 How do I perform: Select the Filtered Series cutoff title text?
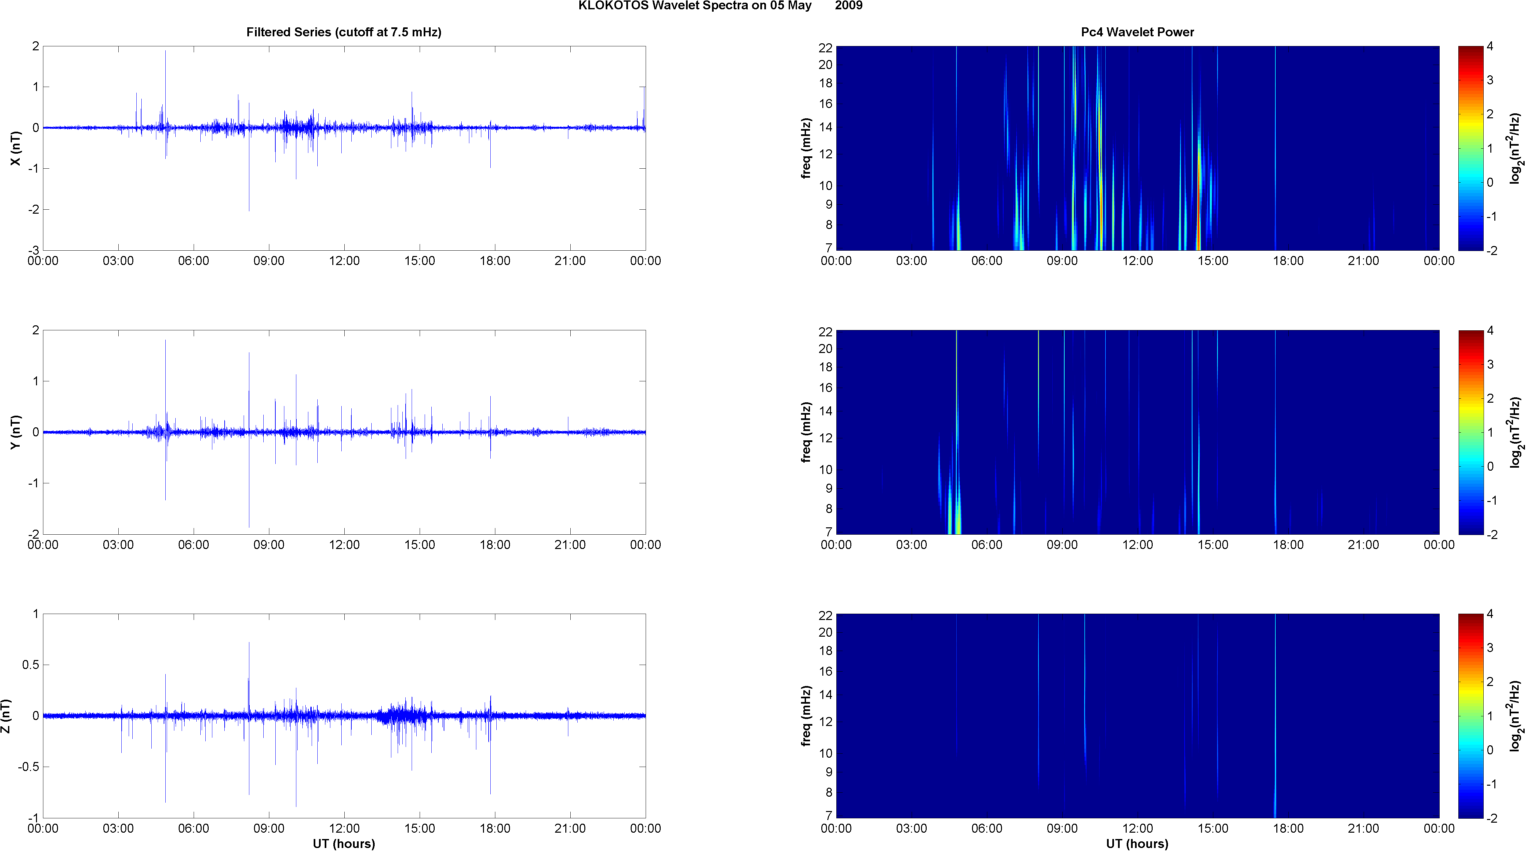343,32
